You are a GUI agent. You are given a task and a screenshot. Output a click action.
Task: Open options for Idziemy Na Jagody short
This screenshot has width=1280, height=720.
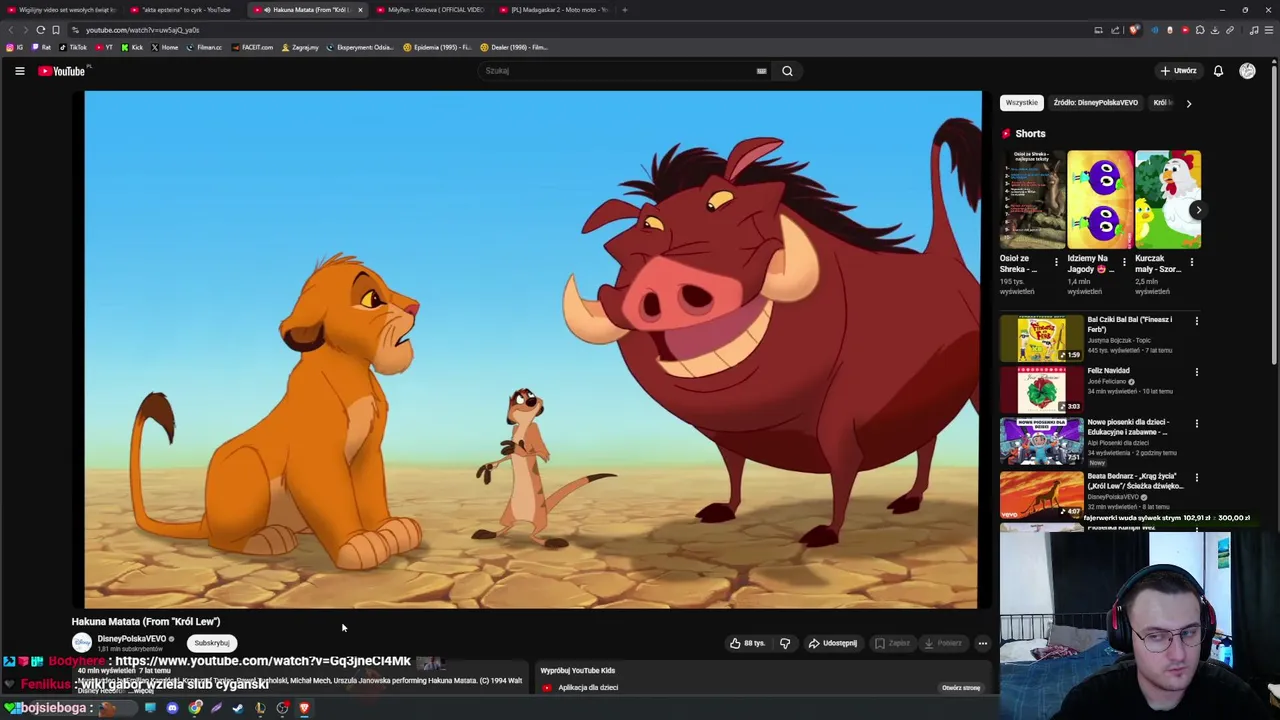click(x=1124, y=263)
